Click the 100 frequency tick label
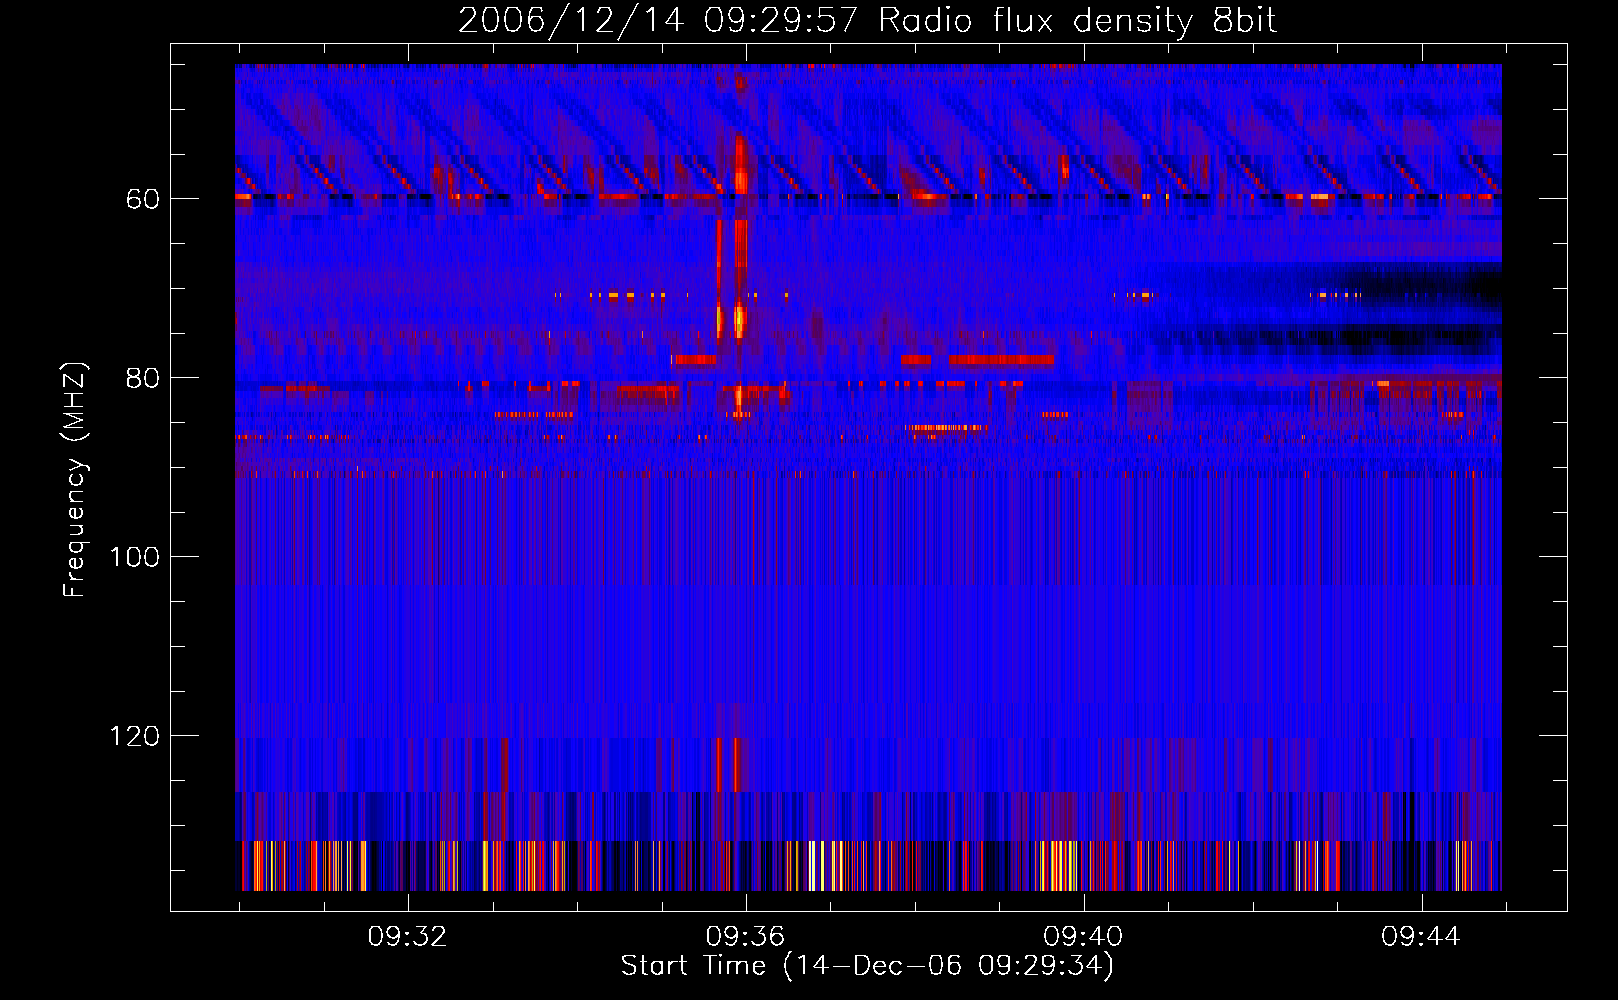The image size is (1618, 1000). [135, 557]
